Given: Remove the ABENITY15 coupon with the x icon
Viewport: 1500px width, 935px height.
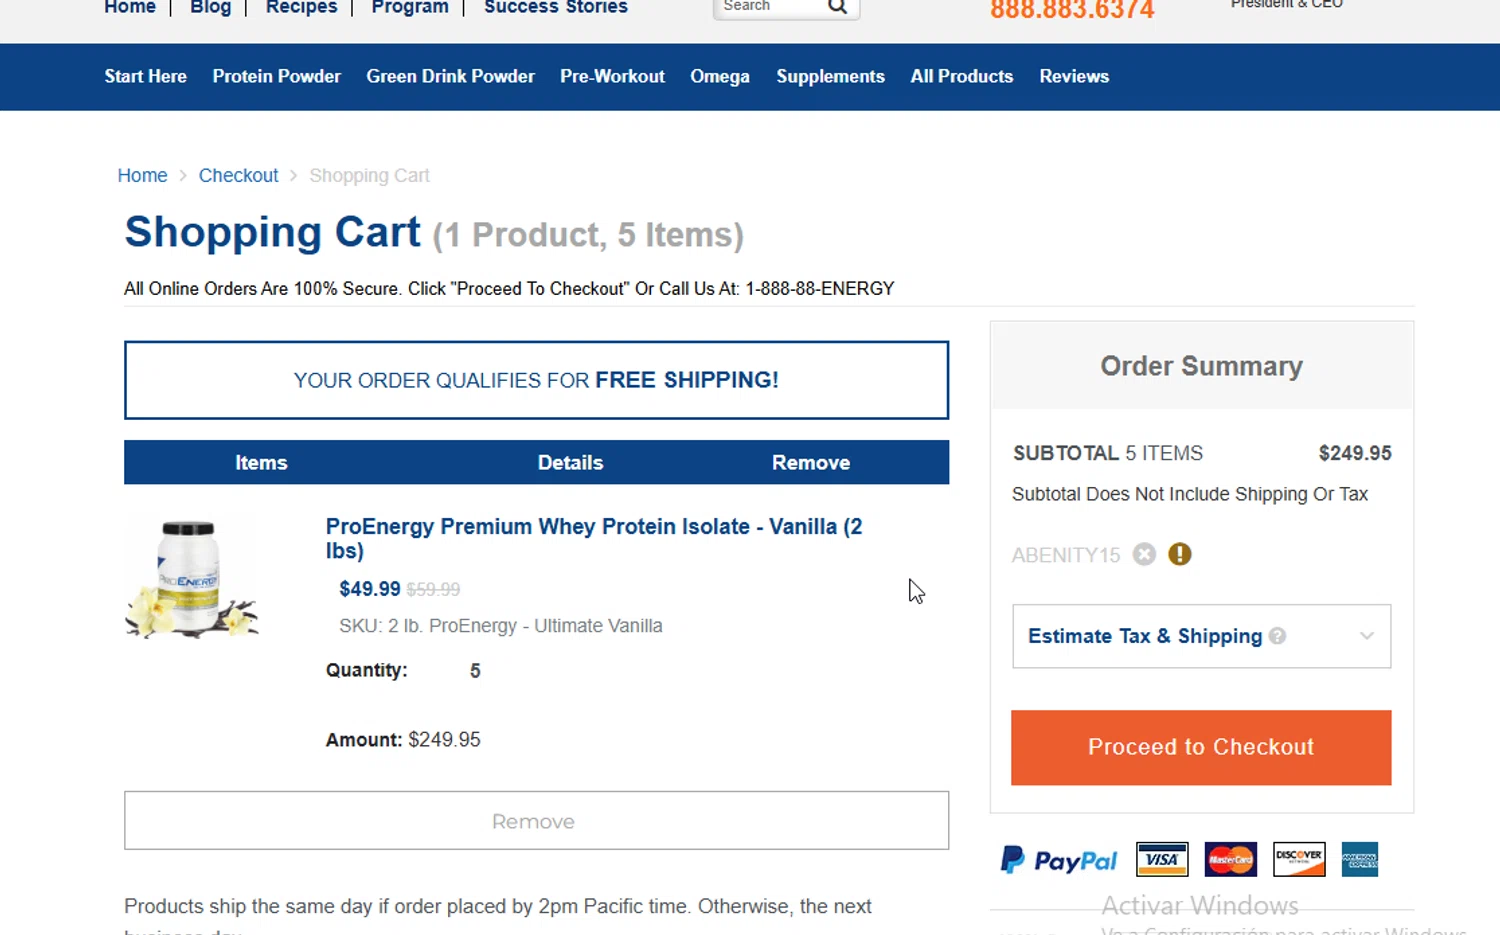Looking at the screenshot, I should point(1144,555).
